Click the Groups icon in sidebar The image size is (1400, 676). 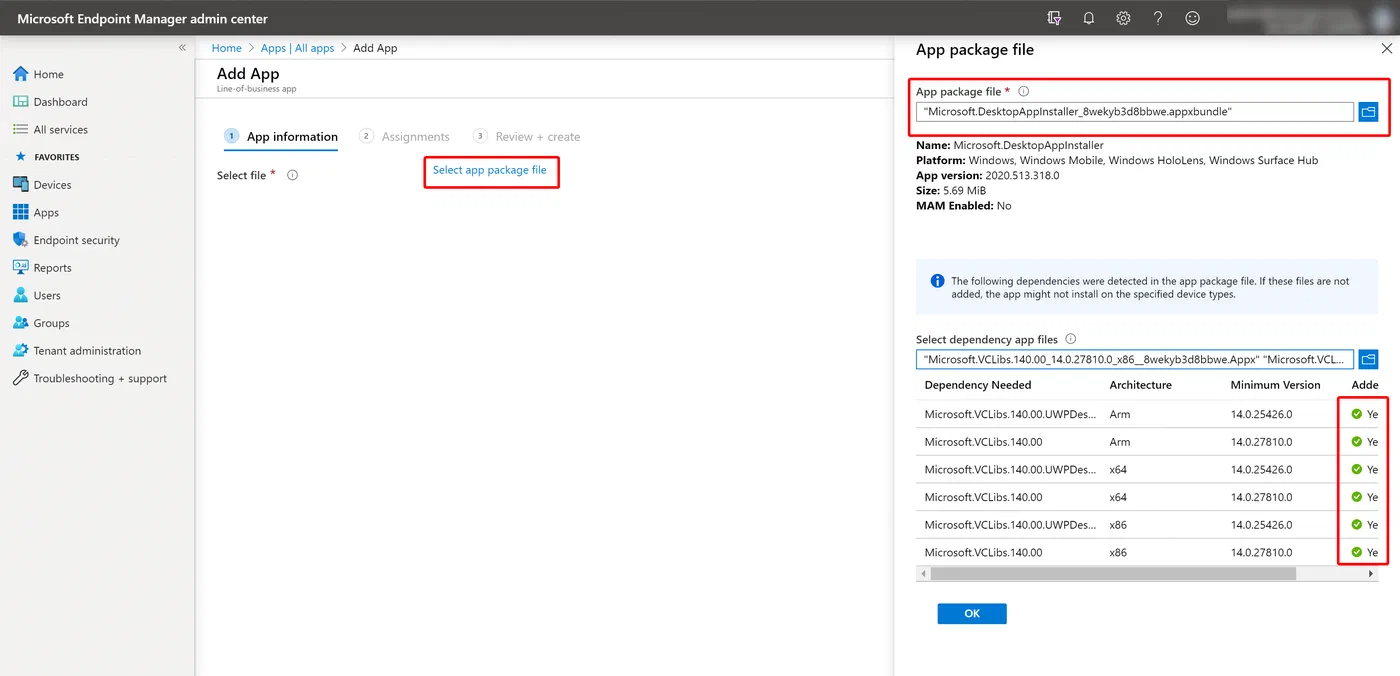[x=20, y=323]
